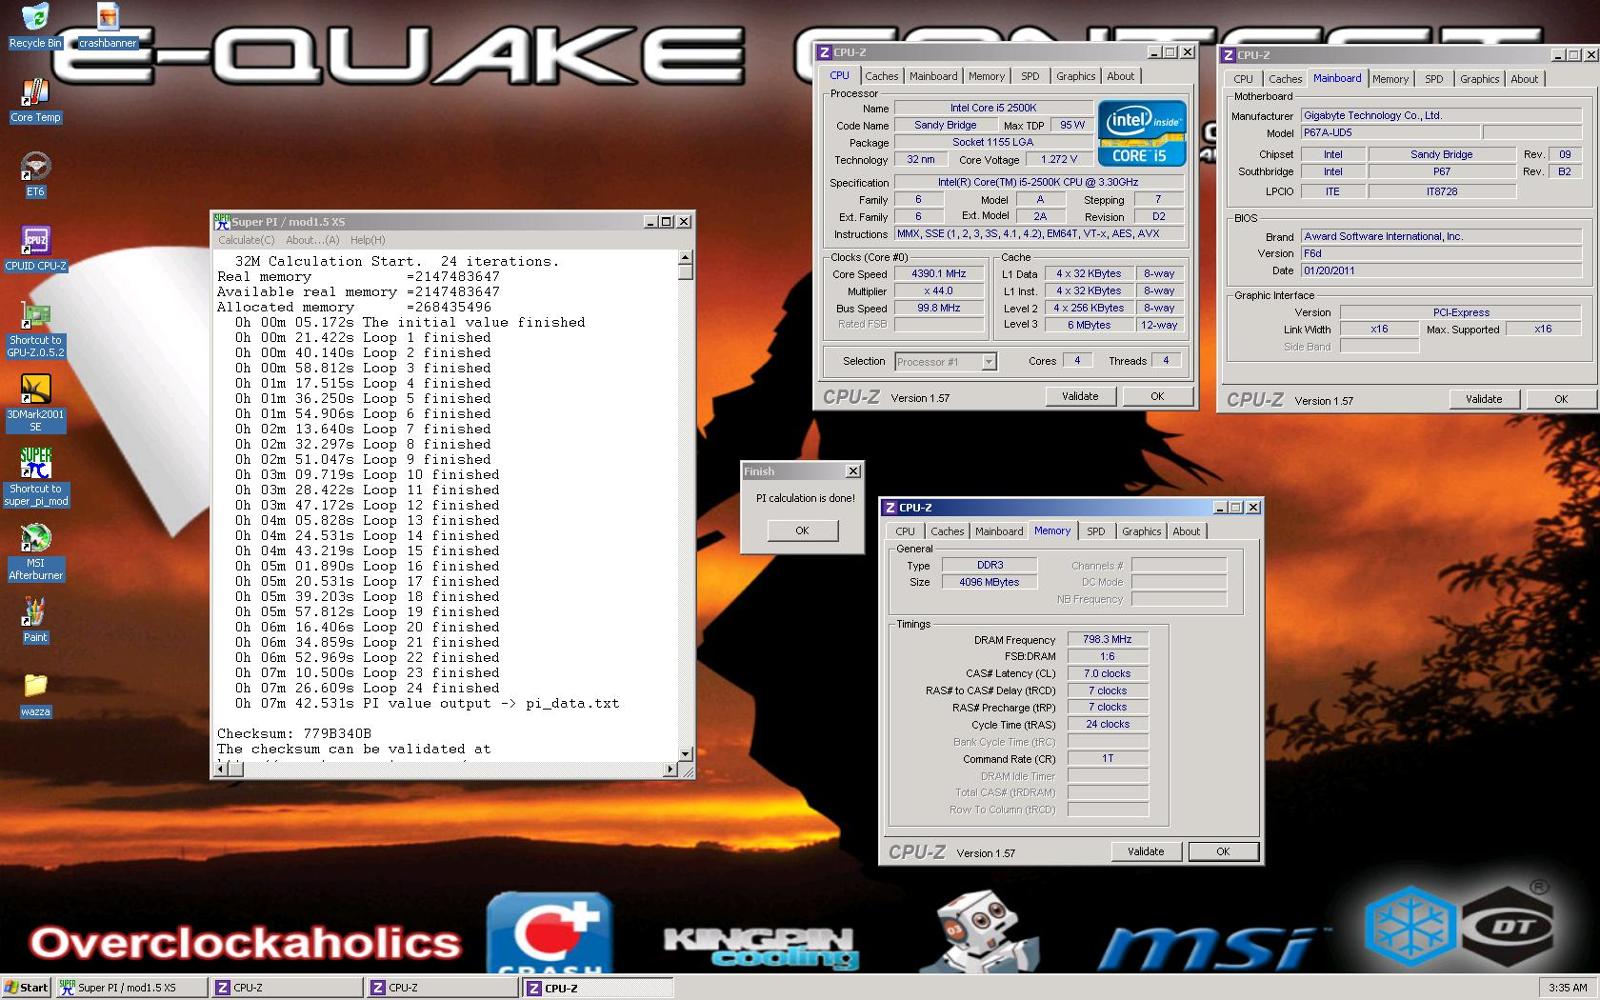Switch to Memory tab in CPU window
The width and height of the screenshot is (1600, 1000).
986,76
